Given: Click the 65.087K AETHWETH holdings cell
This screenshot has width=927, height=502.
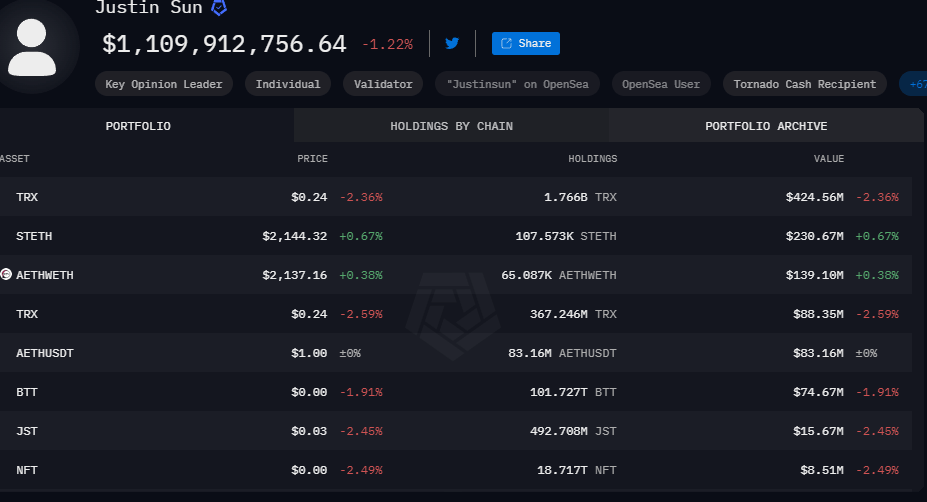Looking at the screenshot, I should click(559, 275).
